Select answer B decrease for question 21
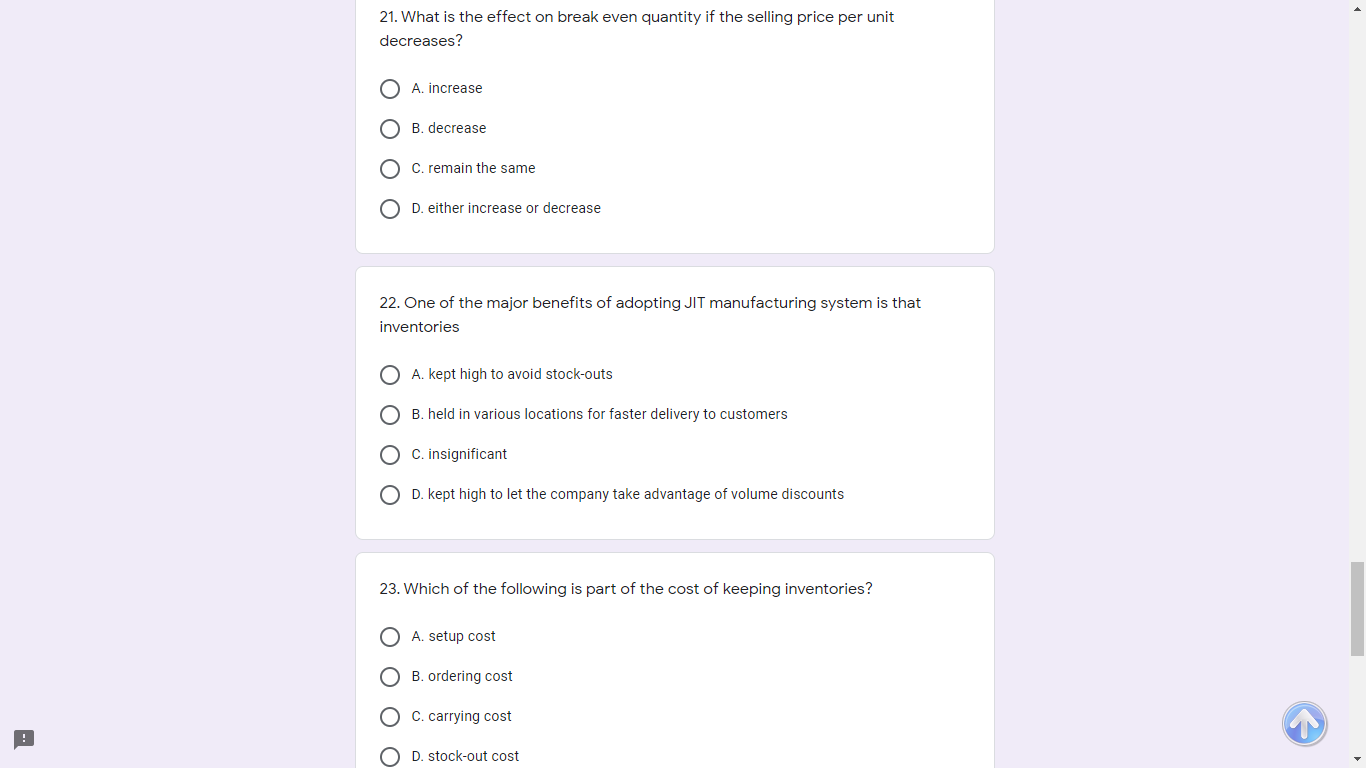 point(390,128)
